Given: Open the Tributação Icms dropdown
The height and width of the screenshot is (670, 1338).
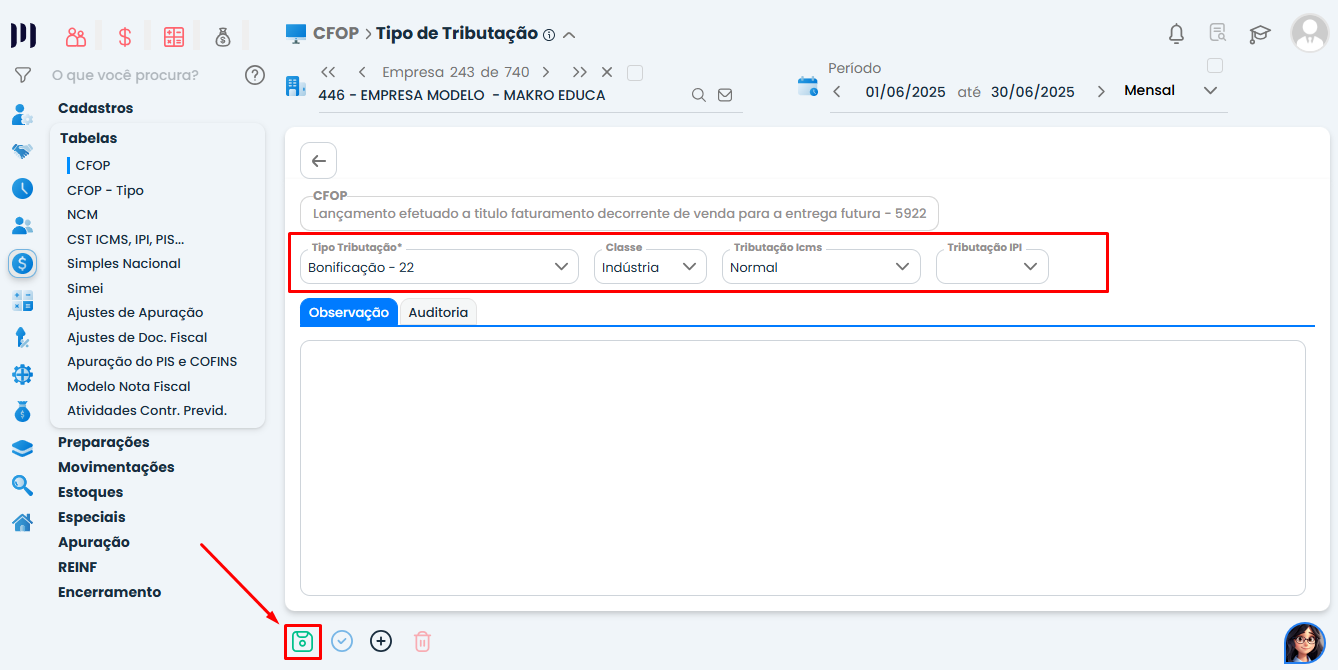Looking at the screenshot, I should click(x=902, y=267).
